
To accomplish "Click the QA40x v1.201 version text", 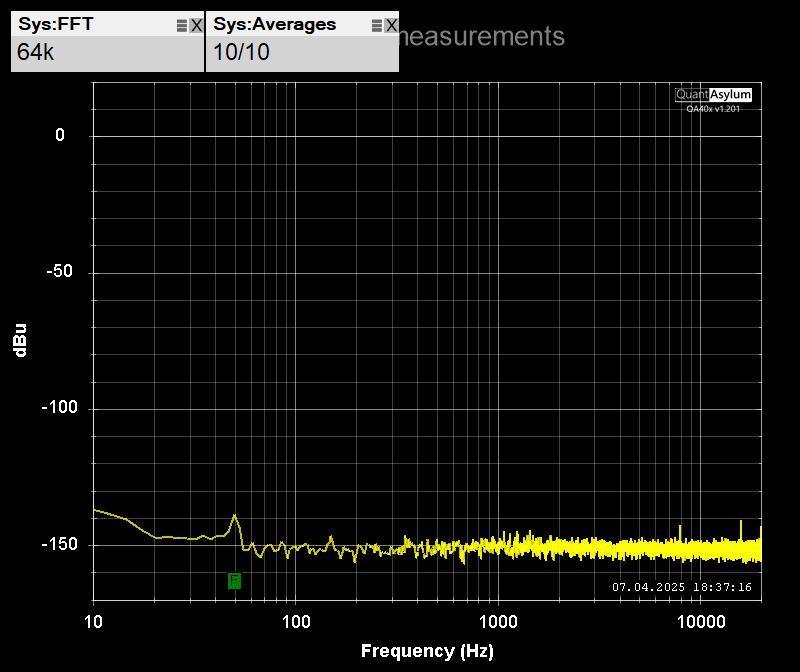I will point(713,109).
